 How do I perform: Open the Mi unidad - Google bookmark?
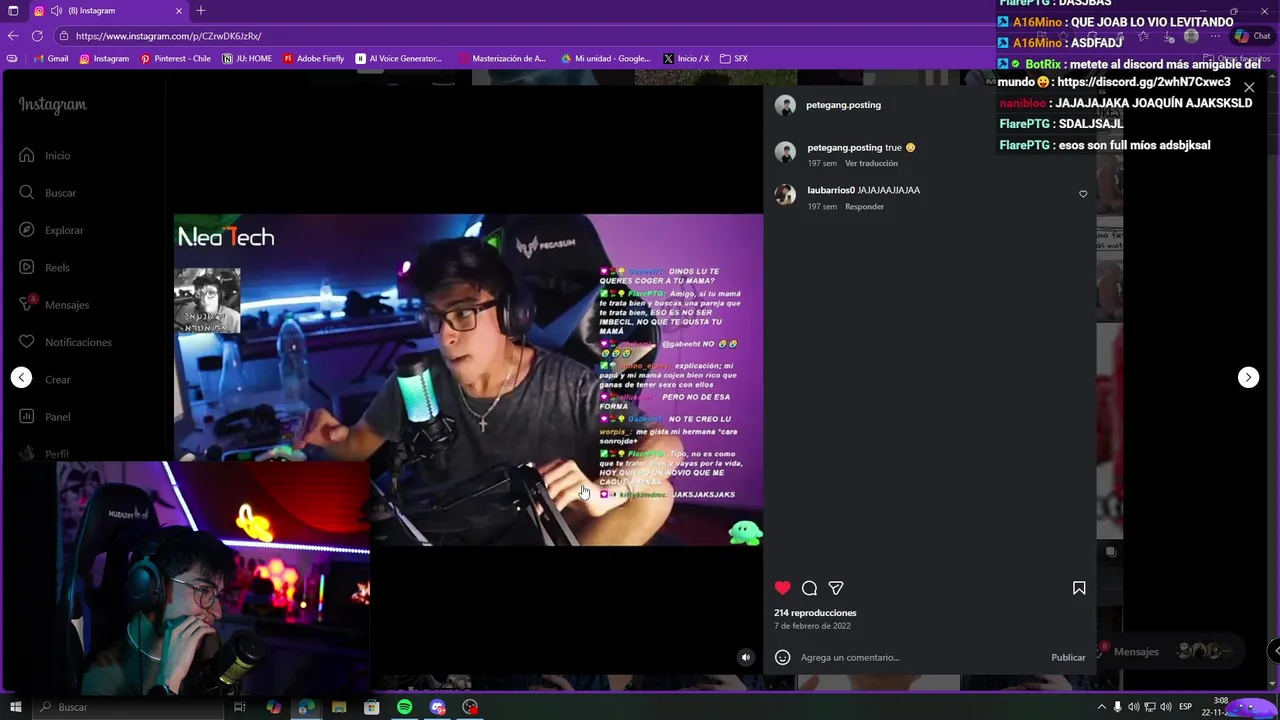click(x=606, y=59)
